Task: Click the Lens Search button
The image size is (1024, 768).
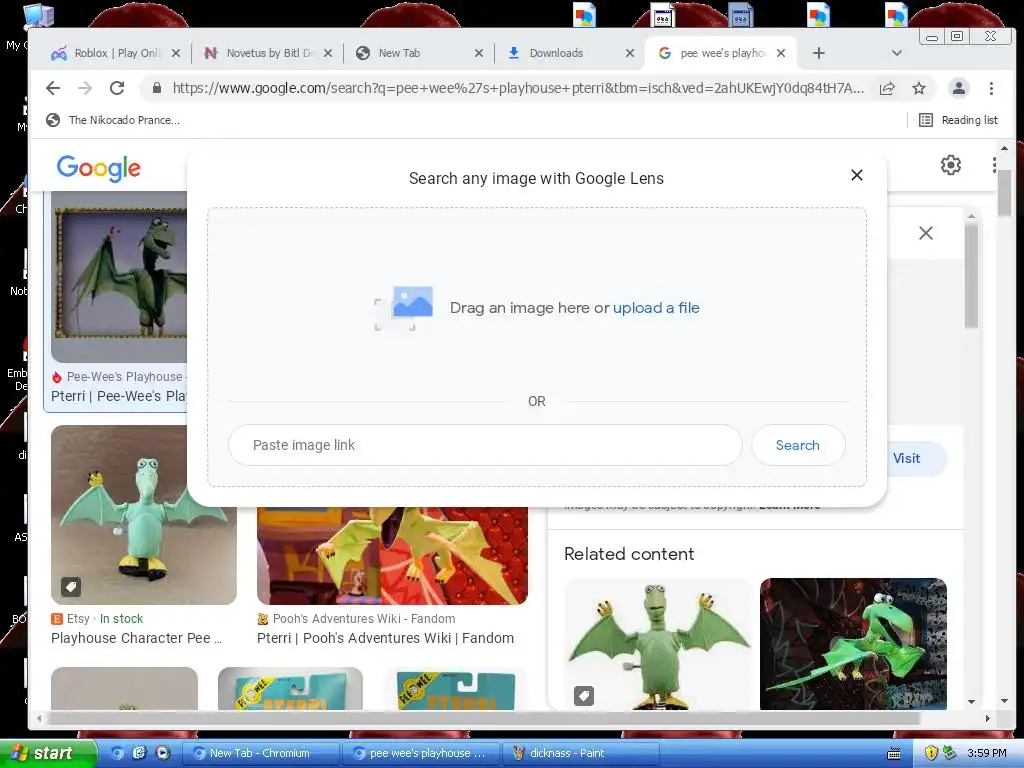Action: pos(798,445)
